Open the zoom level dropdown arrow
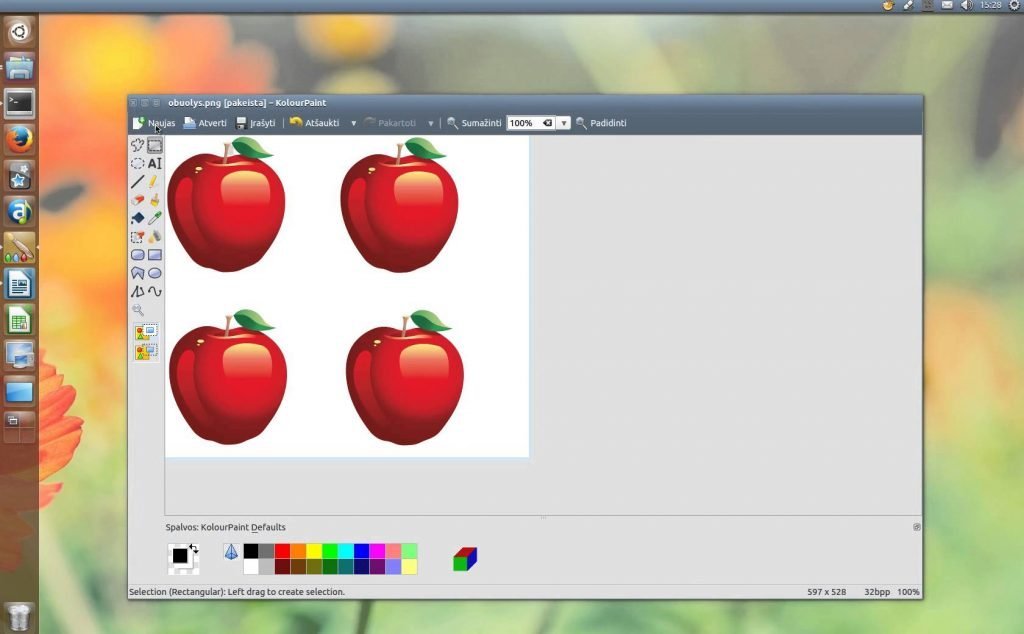Viewport: 1024px width, 634px height. [564, 123]
